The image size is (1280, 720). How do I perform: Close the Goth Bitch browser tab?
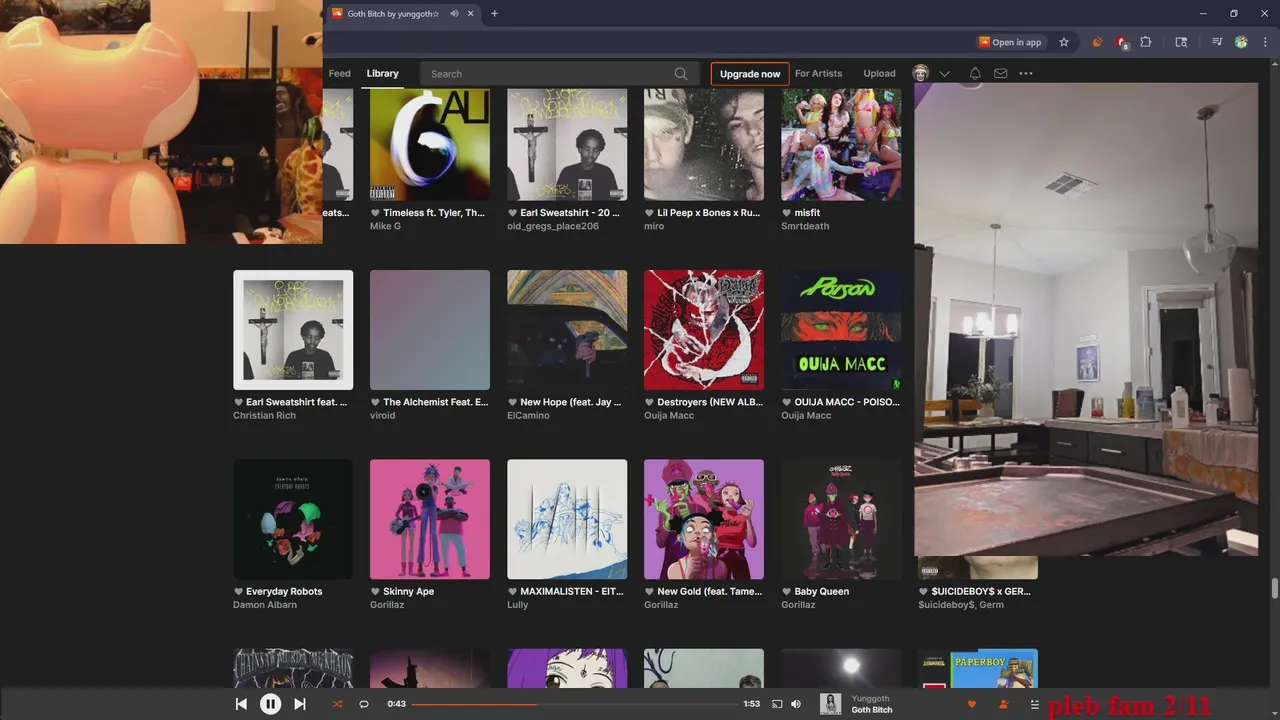pos(471,14)
